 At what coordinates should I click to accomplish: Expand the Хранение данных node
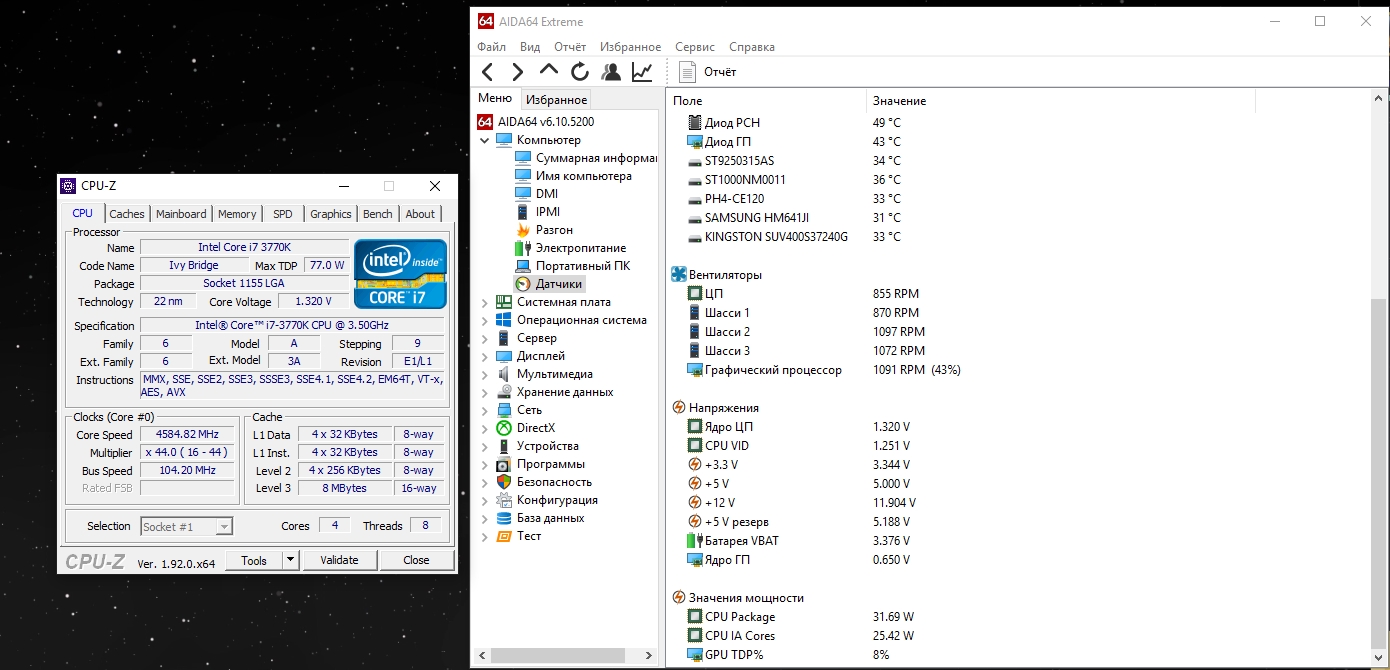pyautogui.click(x=485, y=392)
